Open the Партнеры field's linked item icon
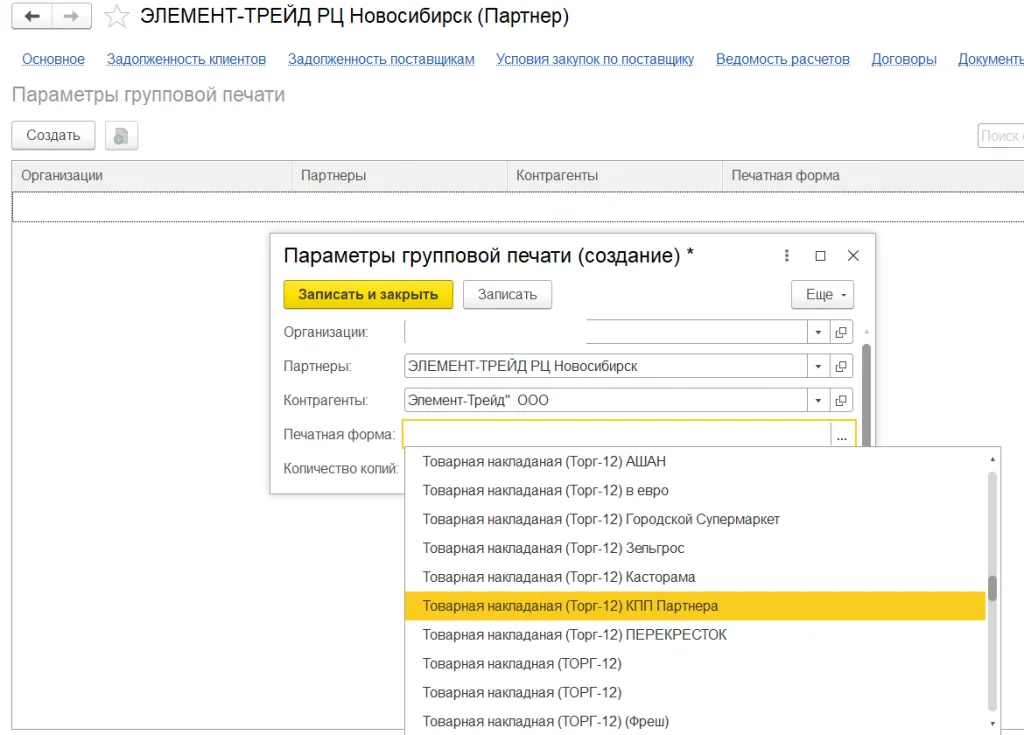Image resolution: width=1024 pixels, height=735 pixels. 841,366
